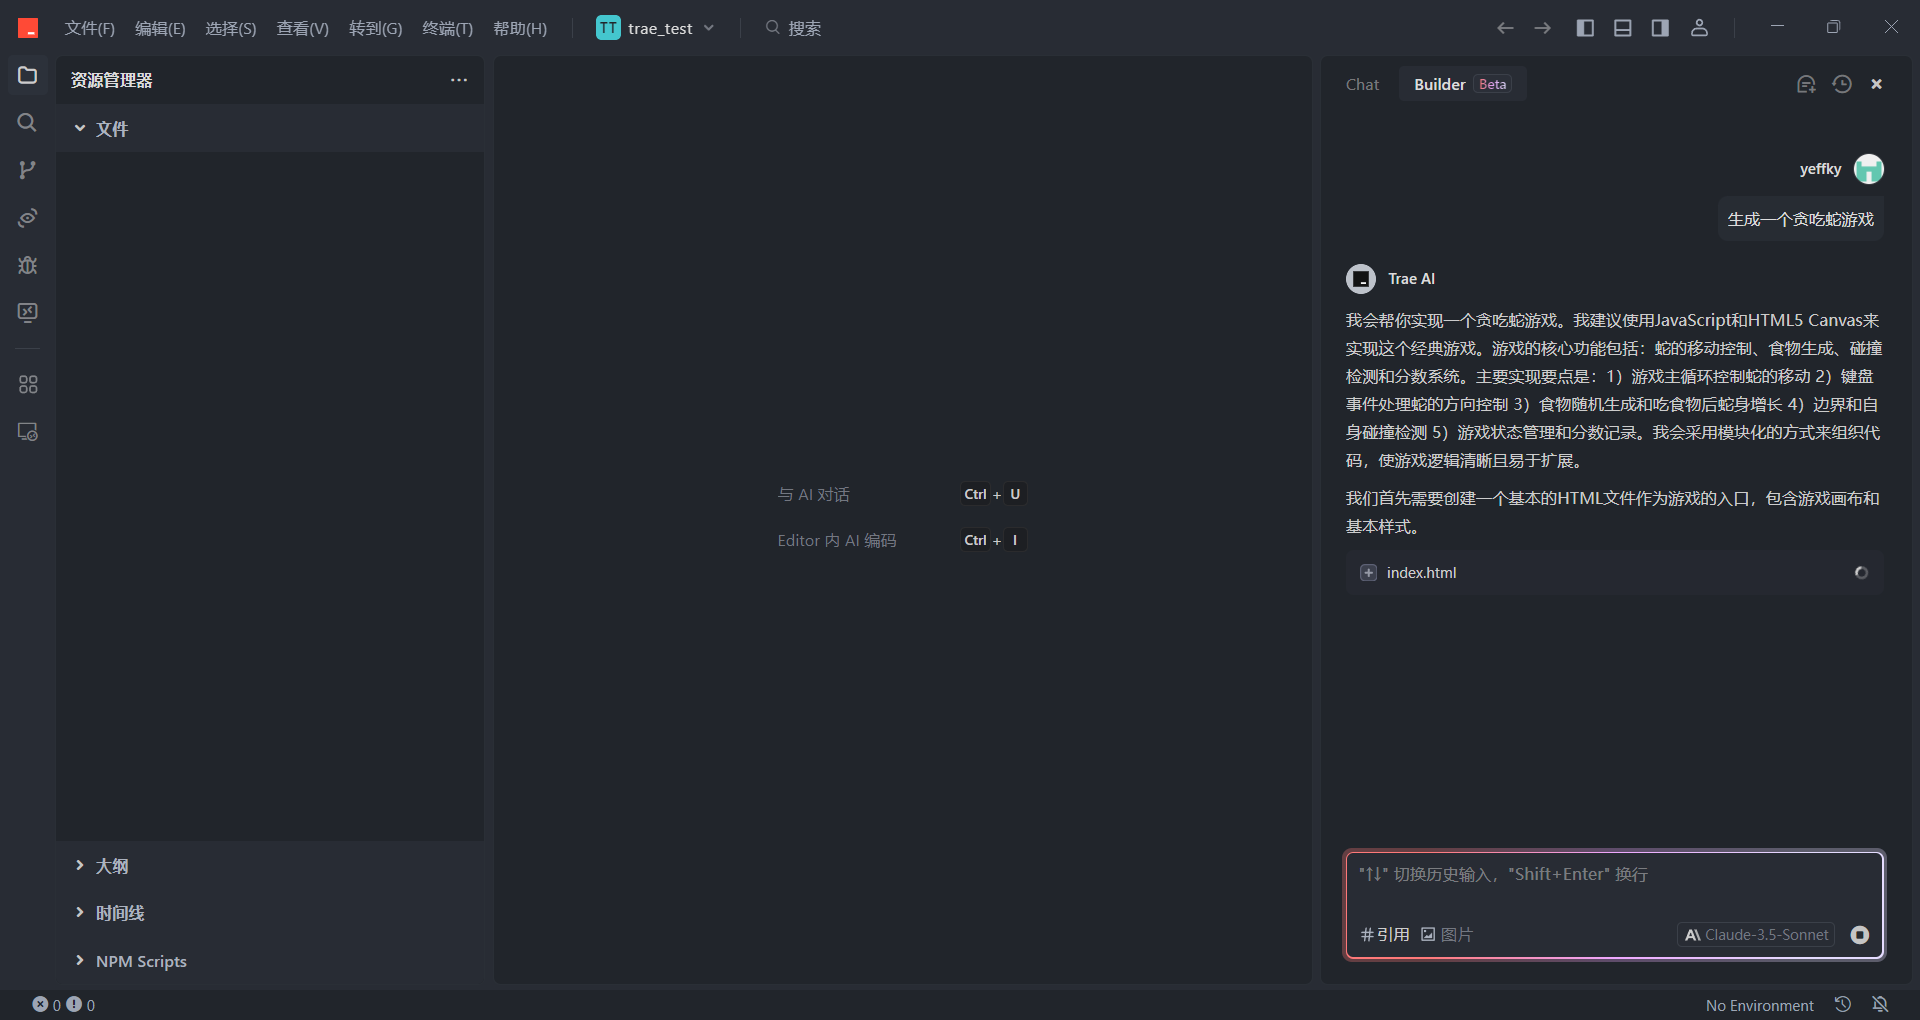Toggle notifications bell in the status bar
1920x1020 pixels.
click(x=1880, y=1004)
